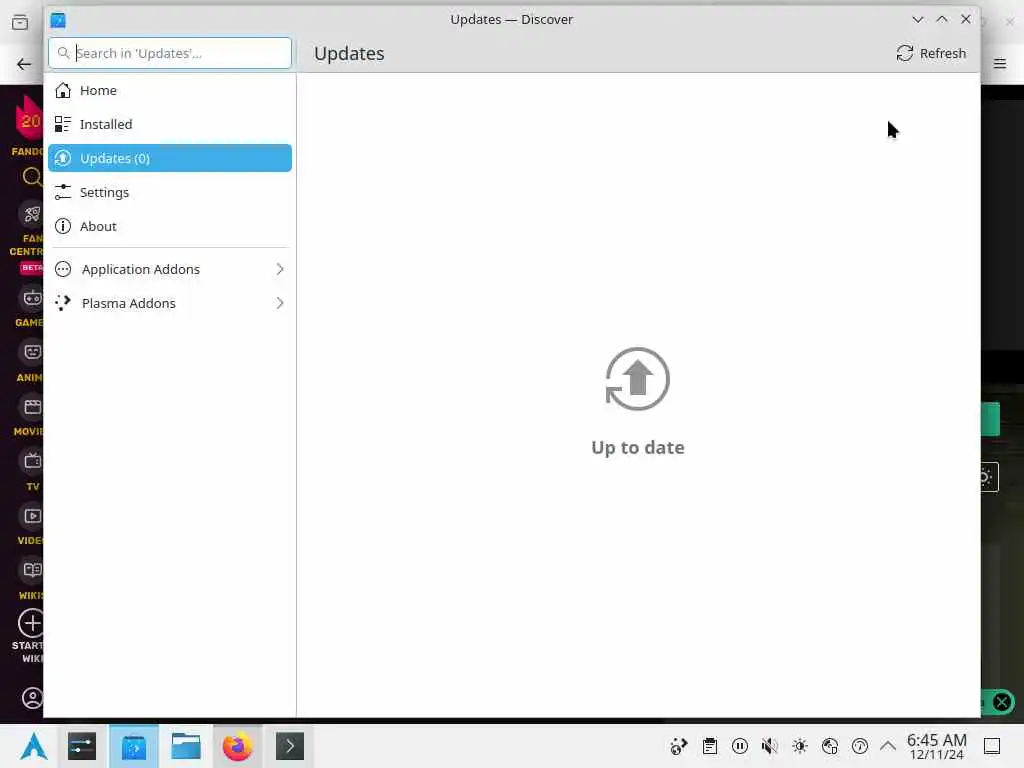This screenshot has width=1024, height=768.
Task: Click the Up to date status text
Action: click(x=637, y=447)
